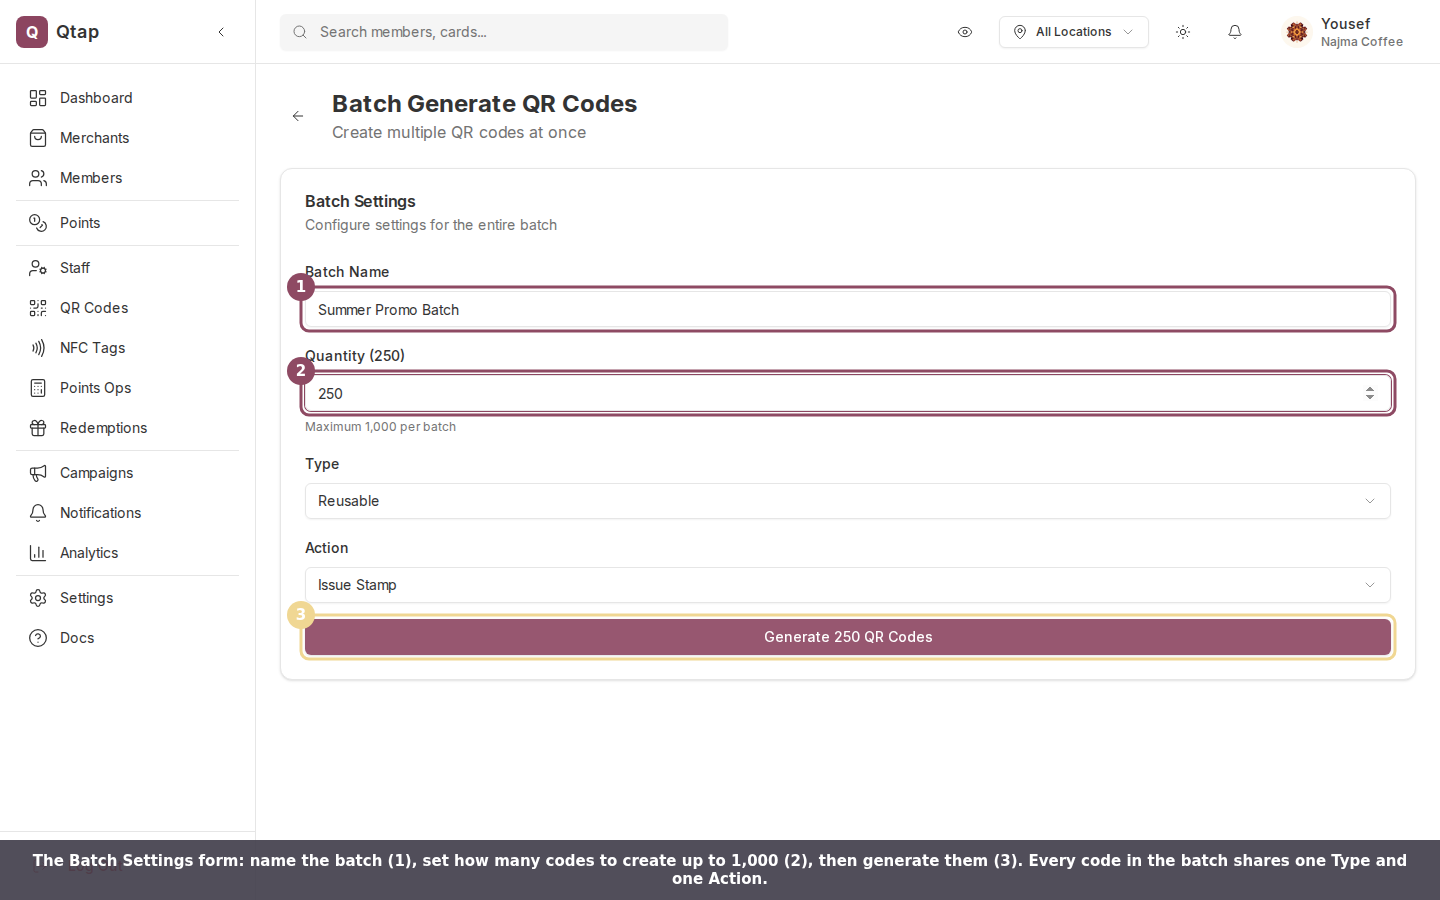Open the Type dropdown showing Reusable
This screenshot has width=1440, height=900.
[x=848, y=501]
